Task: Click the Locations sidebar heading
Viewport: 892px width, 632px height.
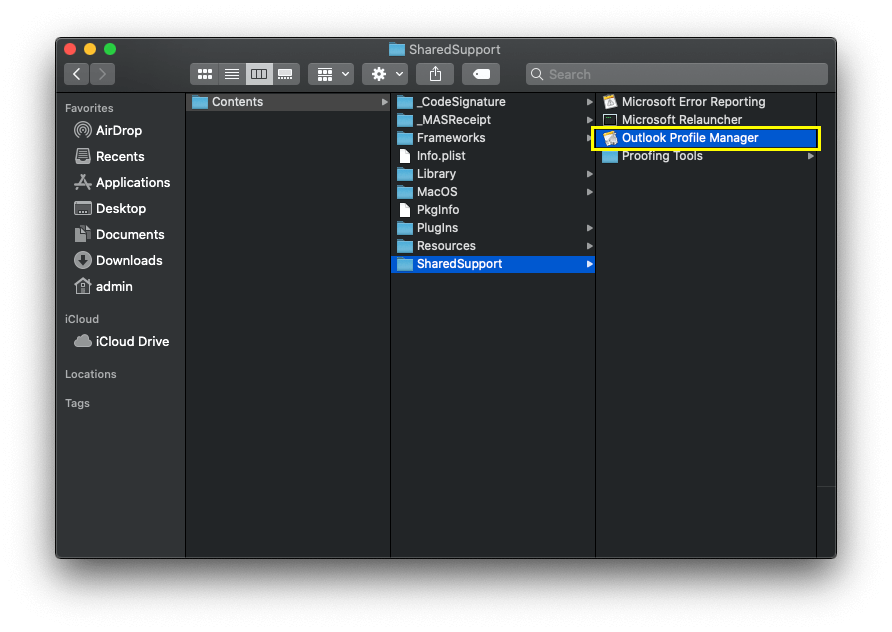Action: [90, 374]
